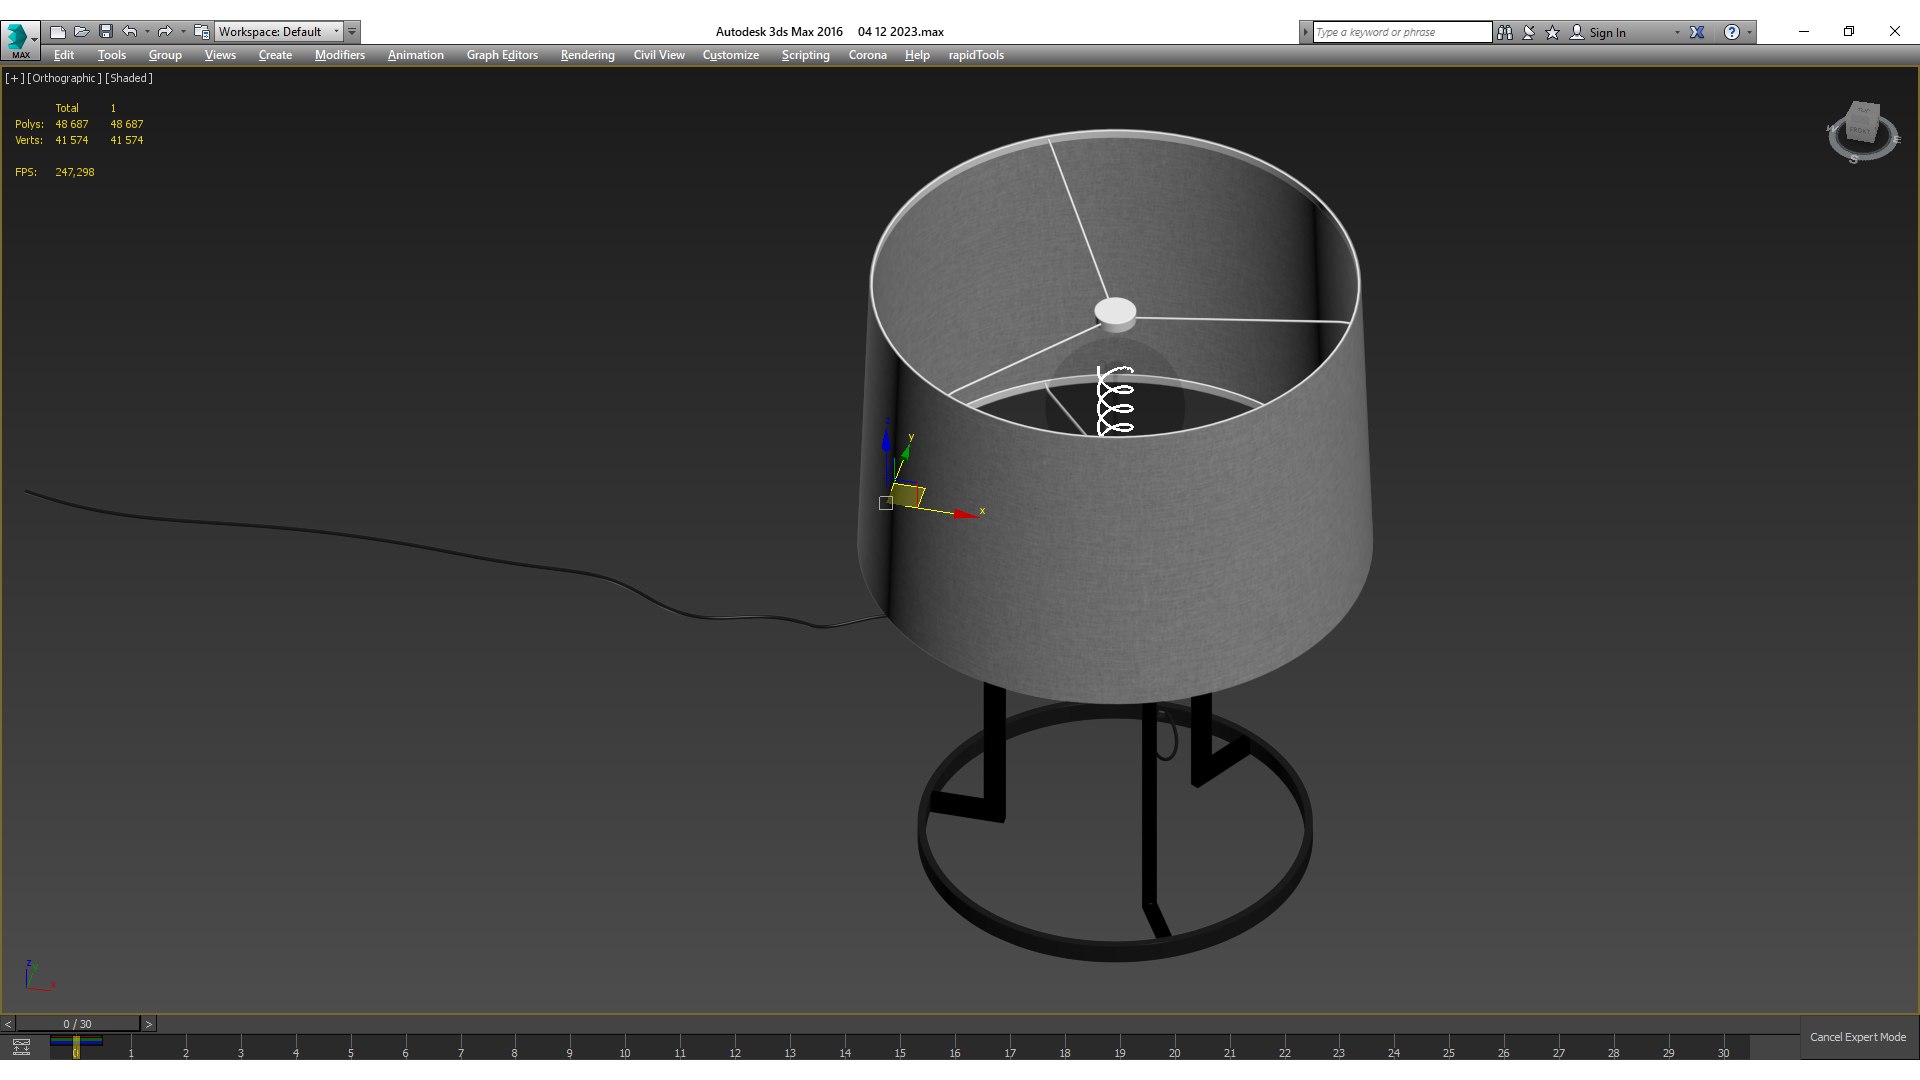The width and height of the screenshot is (1920, 1080).
Task: Save the scene with floppy icon
Action: pos(106,32)
